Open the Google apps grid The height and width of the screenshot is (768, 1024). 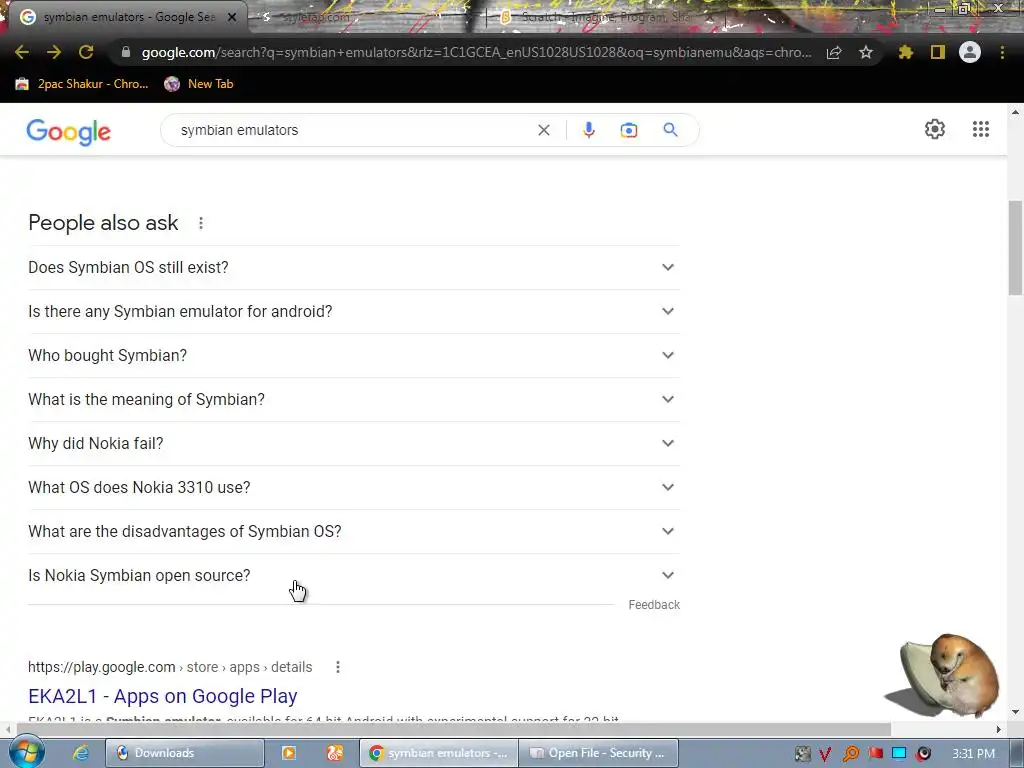(x=980, y=129)
